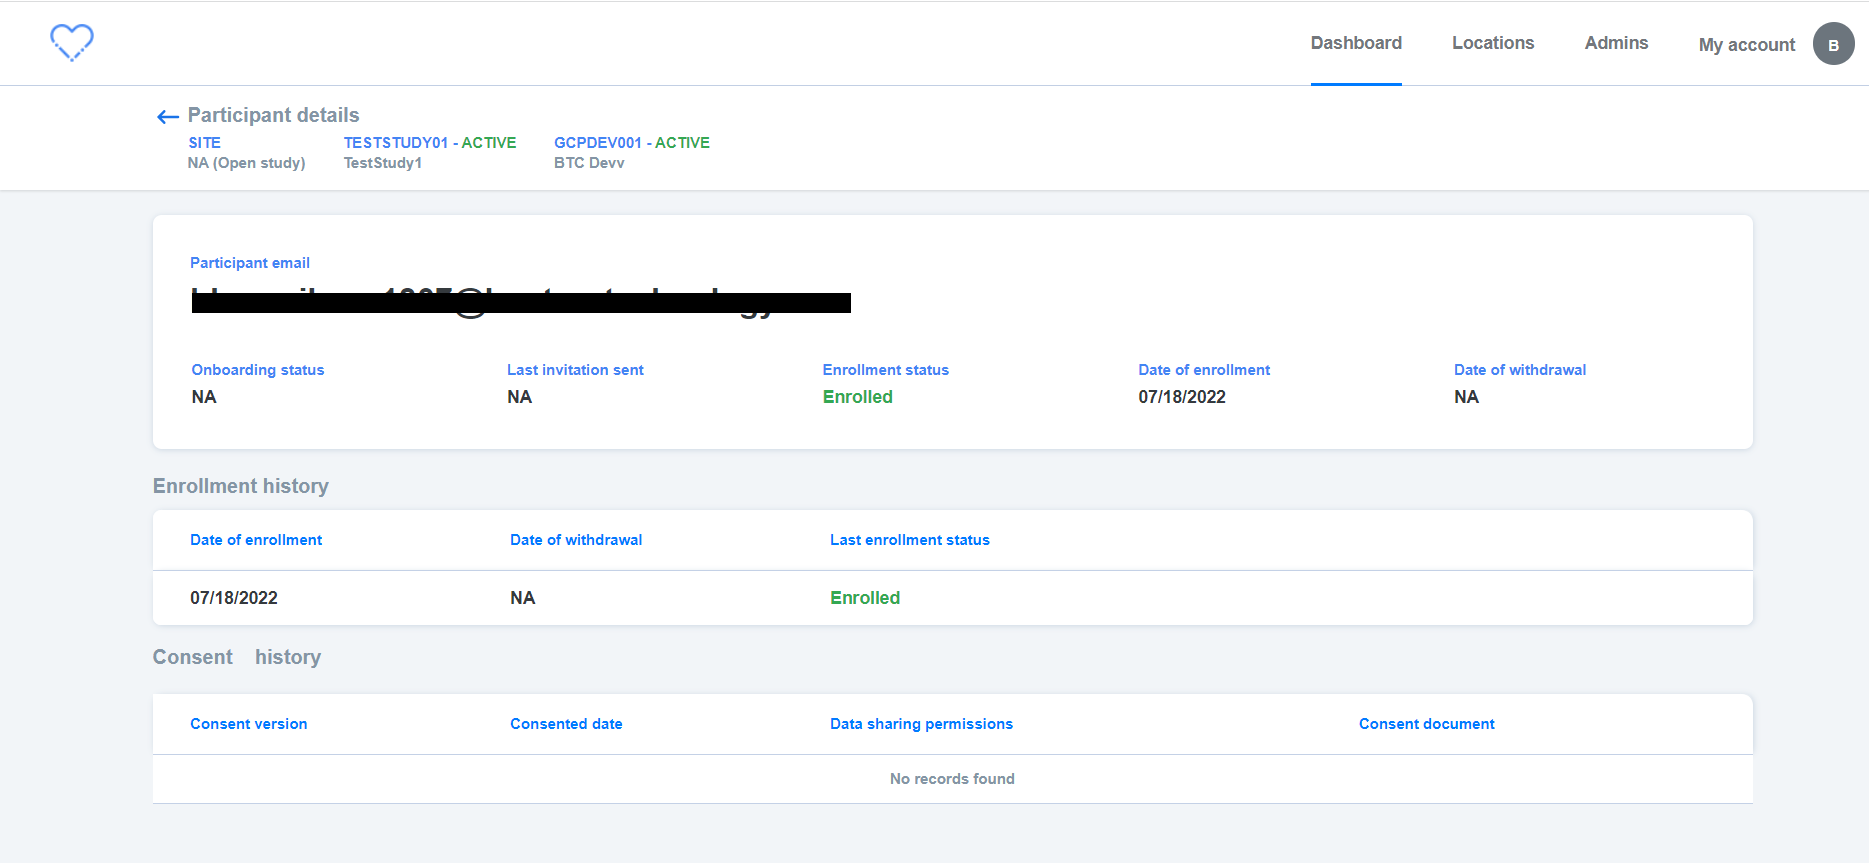Image resolution: width=1869 pixels, height=863 pixels.
Task: Click the TestStudy1 name
Action: point(383,163)
